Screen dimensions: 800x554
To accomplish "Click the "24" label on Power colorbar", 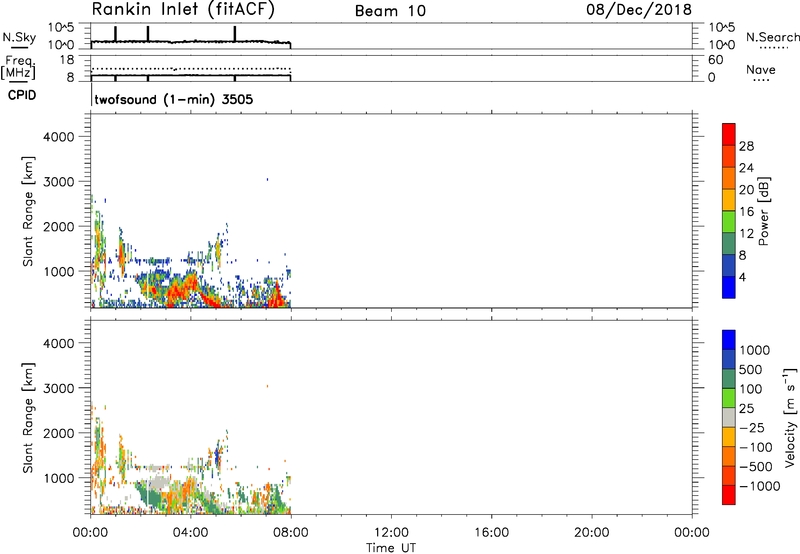I will point(746,168).
